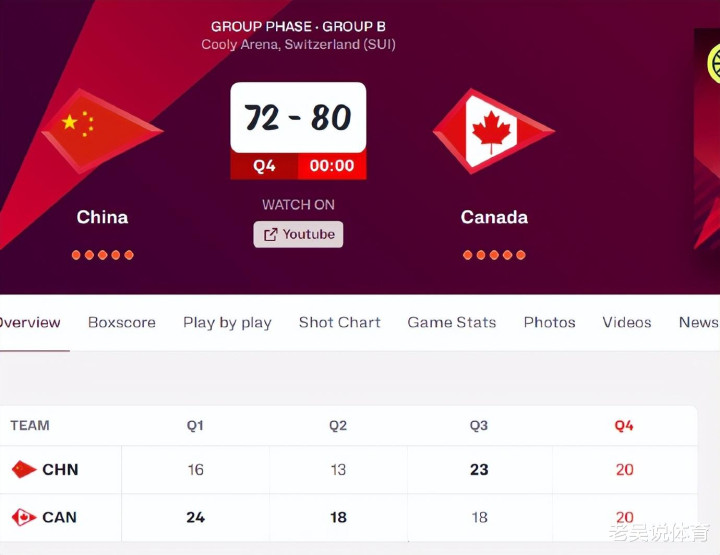The height and width of the screenshot is (555, 720).
Task: Go to the Videos tab
Action: click(627, 322)
